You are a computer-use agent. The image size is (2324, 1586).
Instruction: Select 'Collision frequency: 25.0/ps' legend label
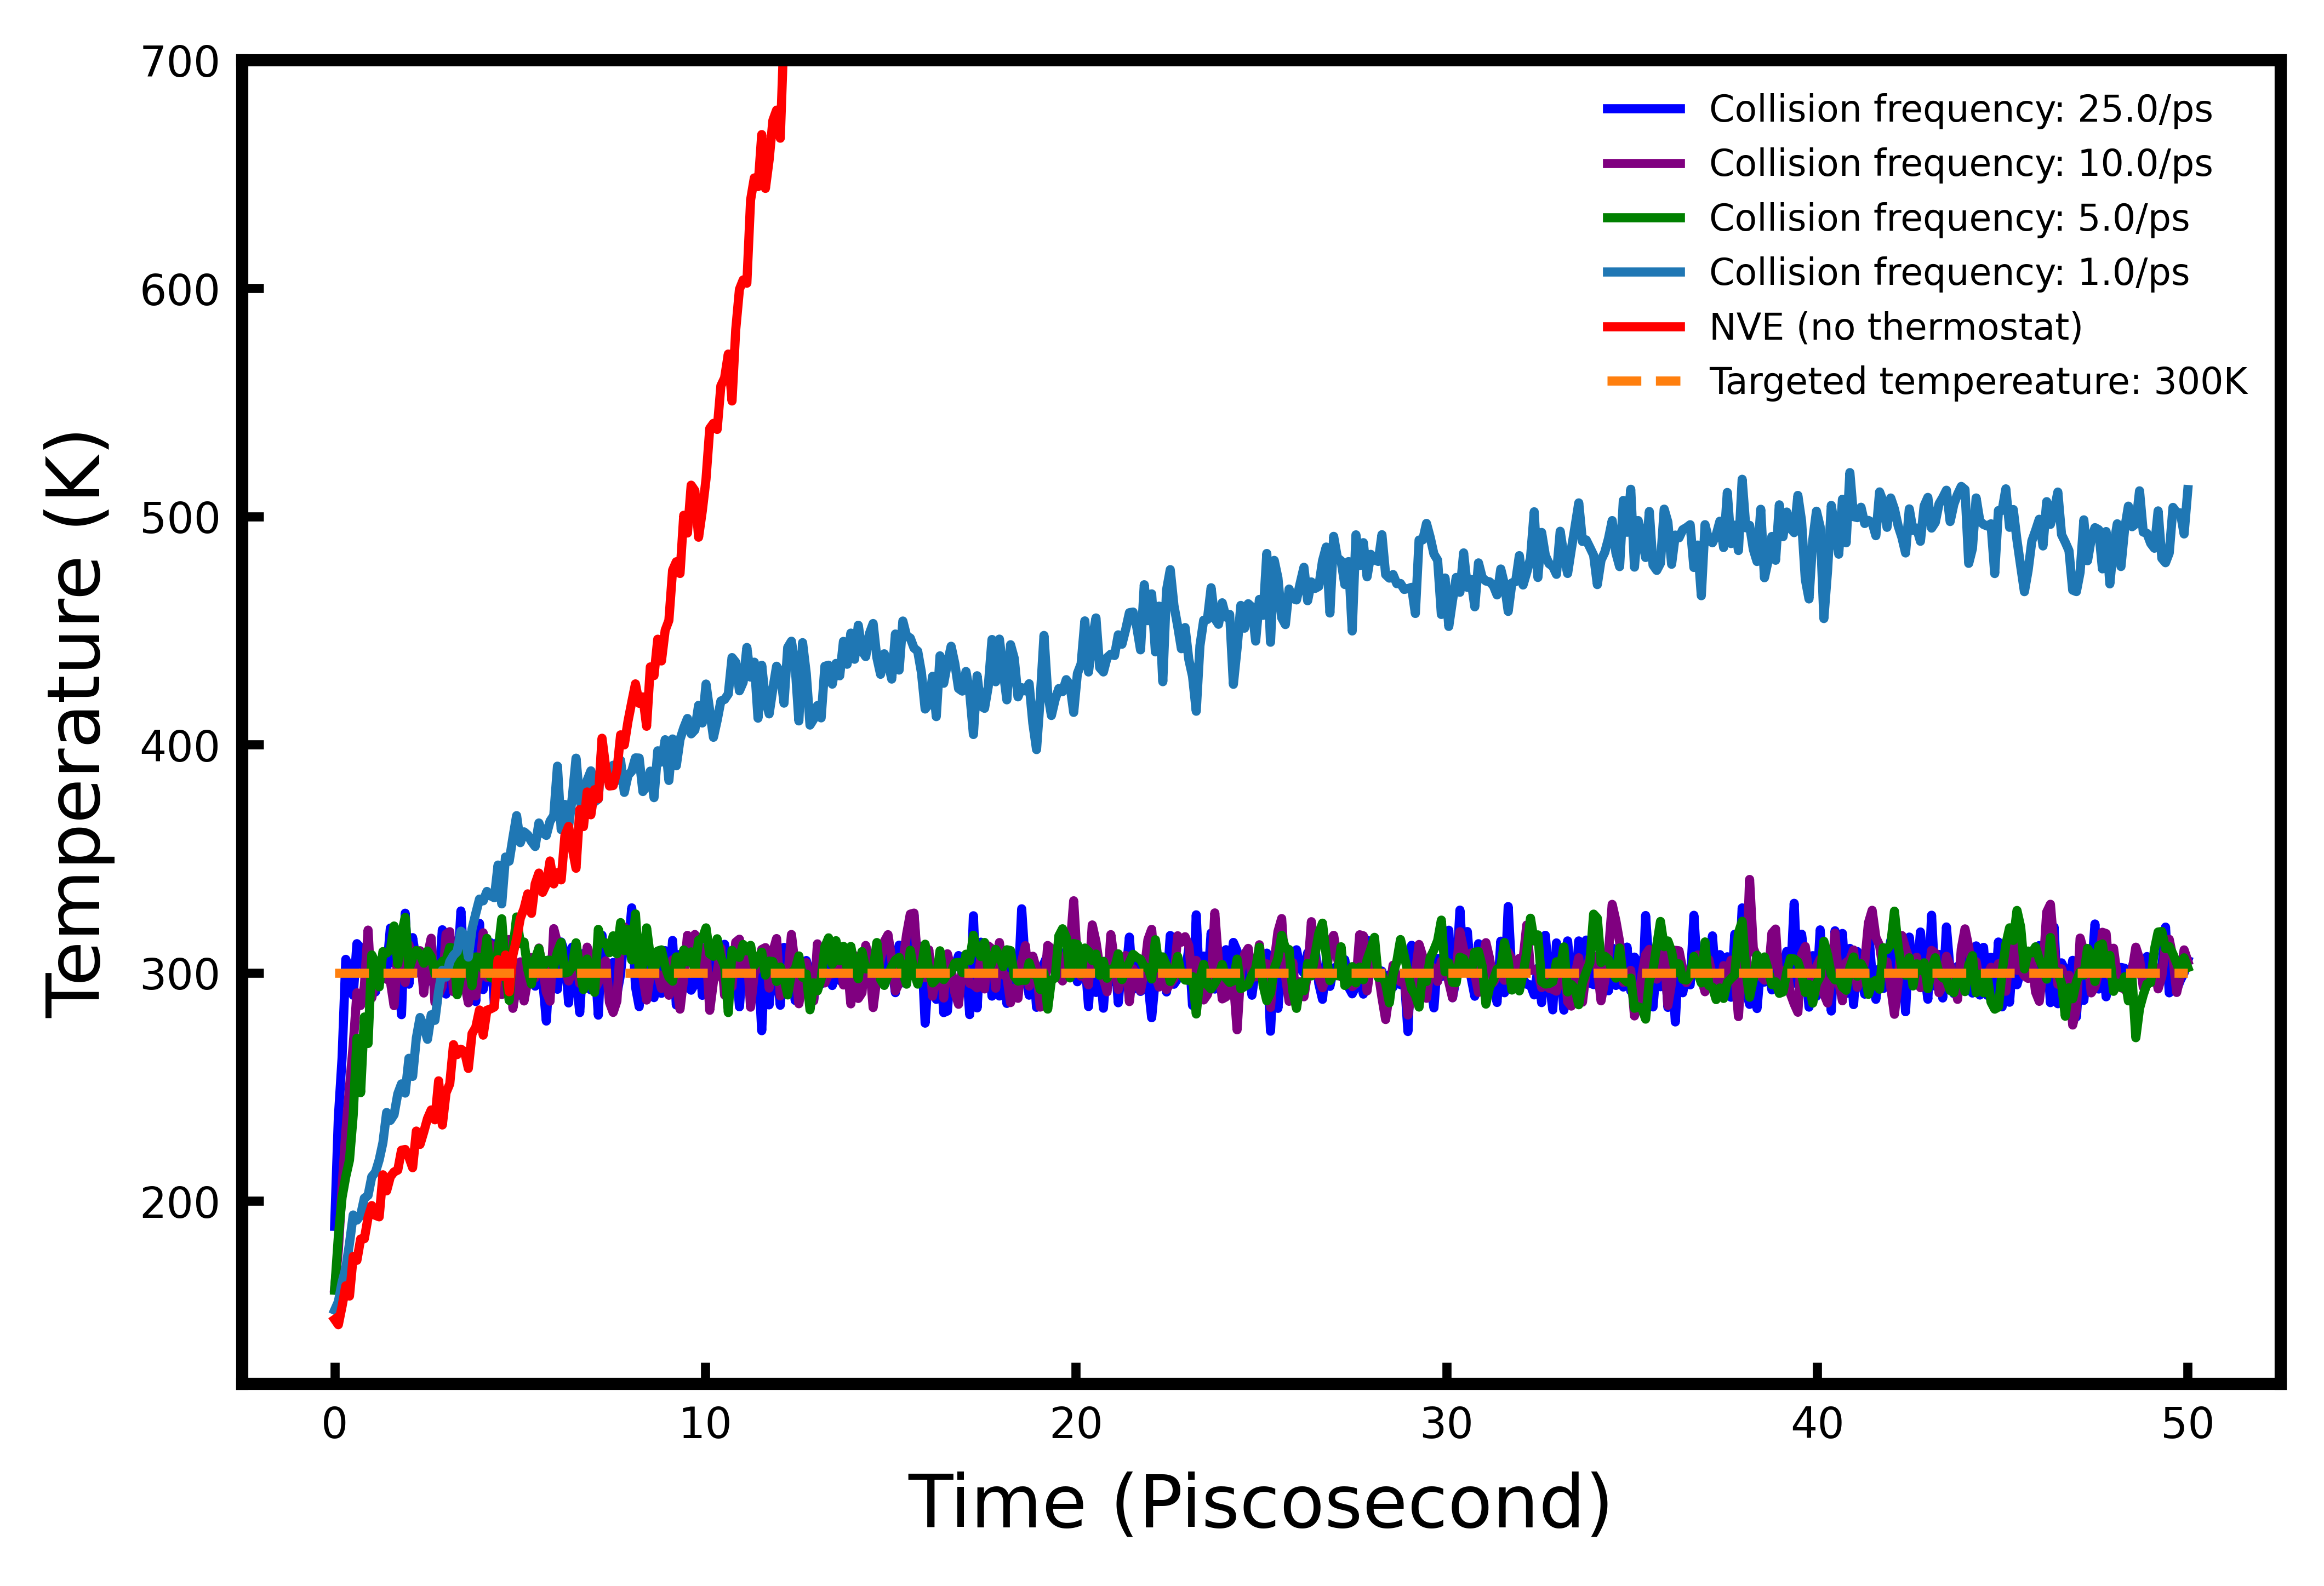click(1960, 109)
